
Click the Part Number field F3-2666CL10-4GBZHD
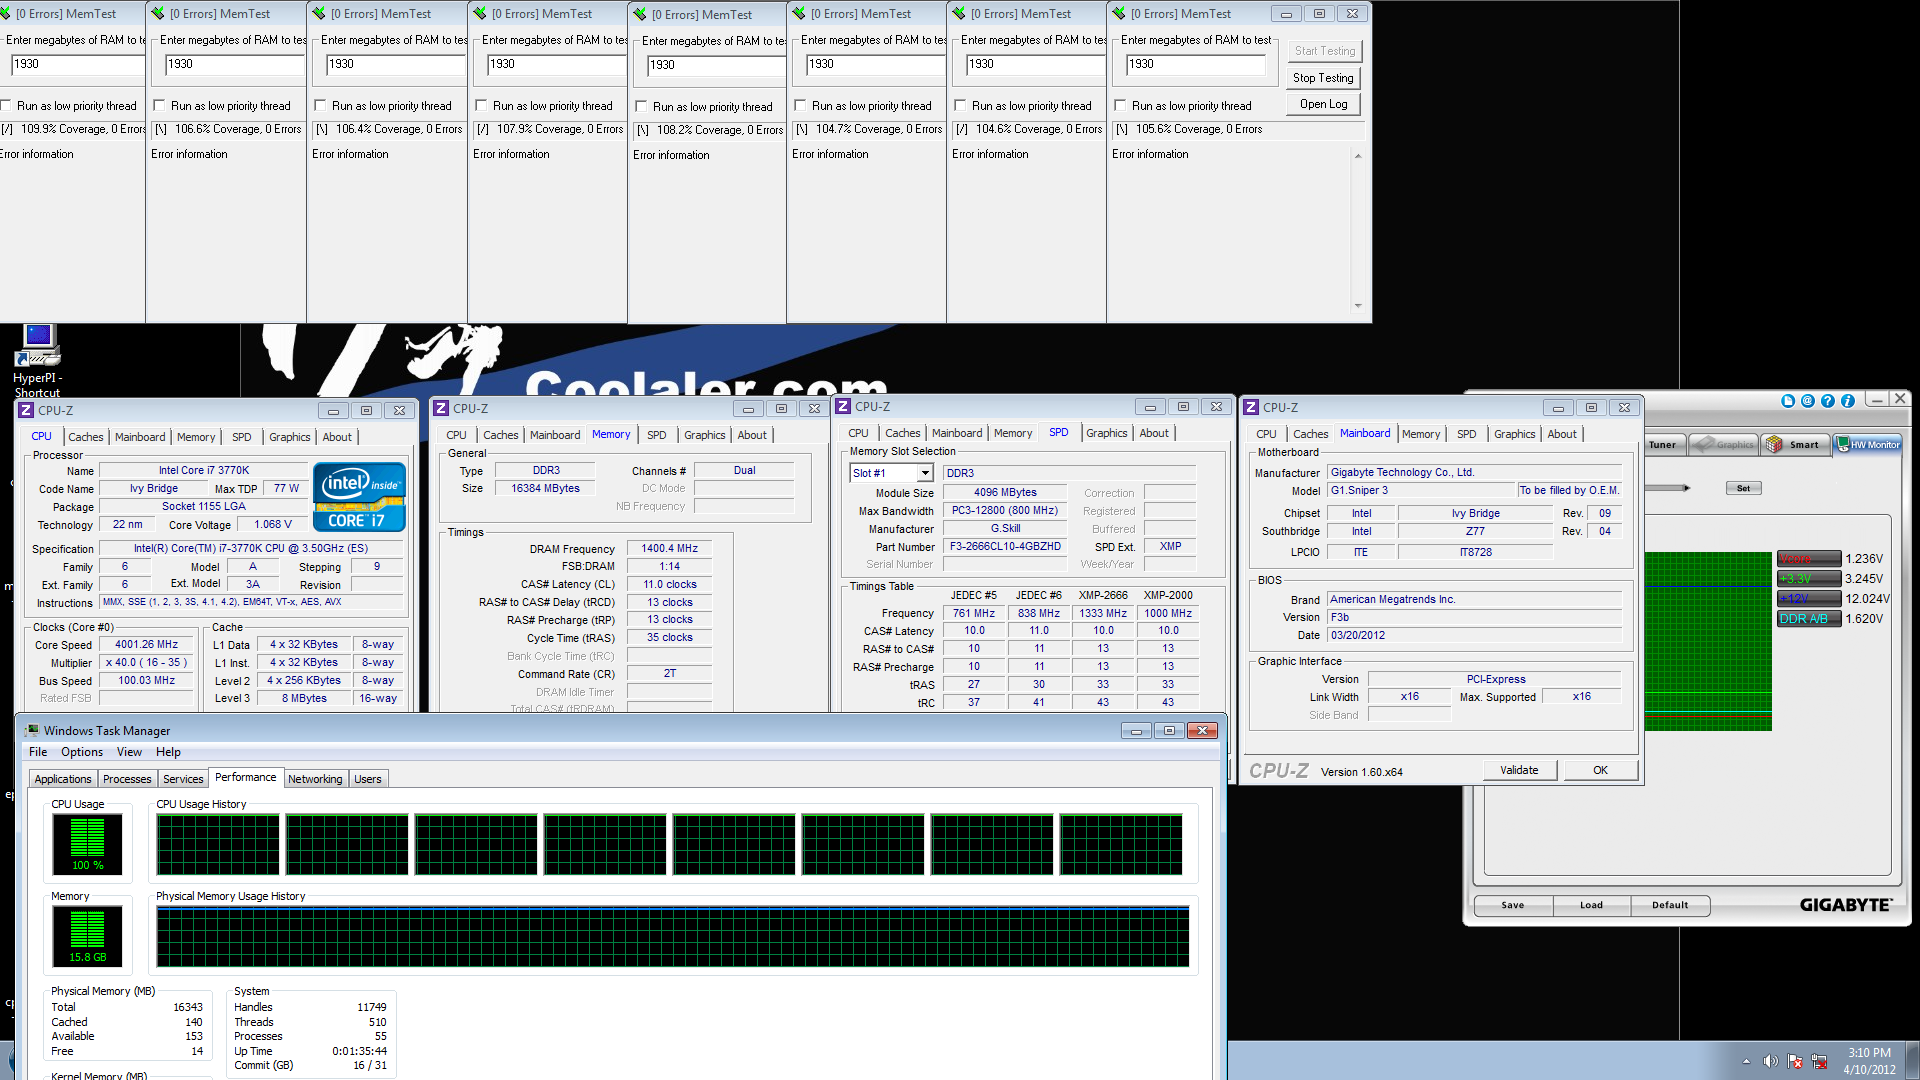tap(1005, 547)
